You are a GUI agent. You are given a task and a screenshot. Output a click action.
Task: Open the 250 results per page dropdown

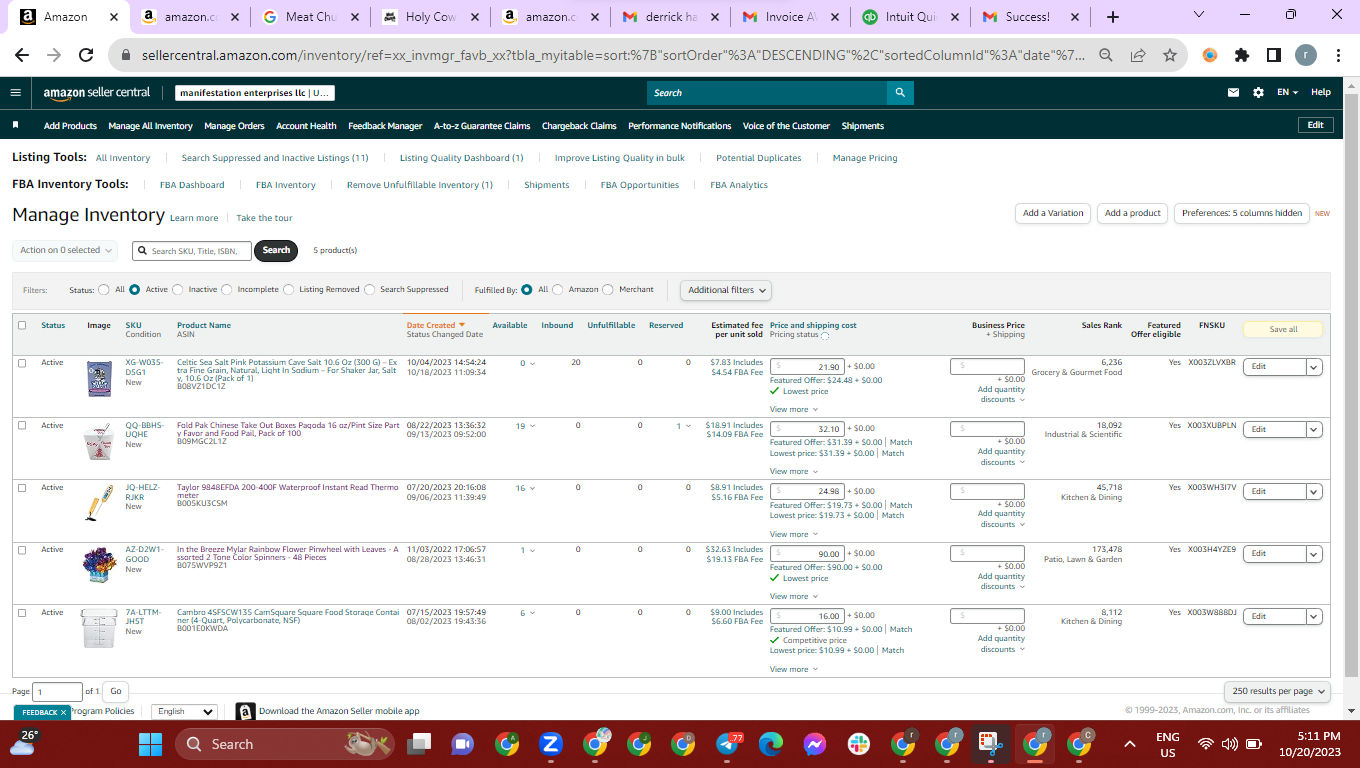pos(1277,691)
